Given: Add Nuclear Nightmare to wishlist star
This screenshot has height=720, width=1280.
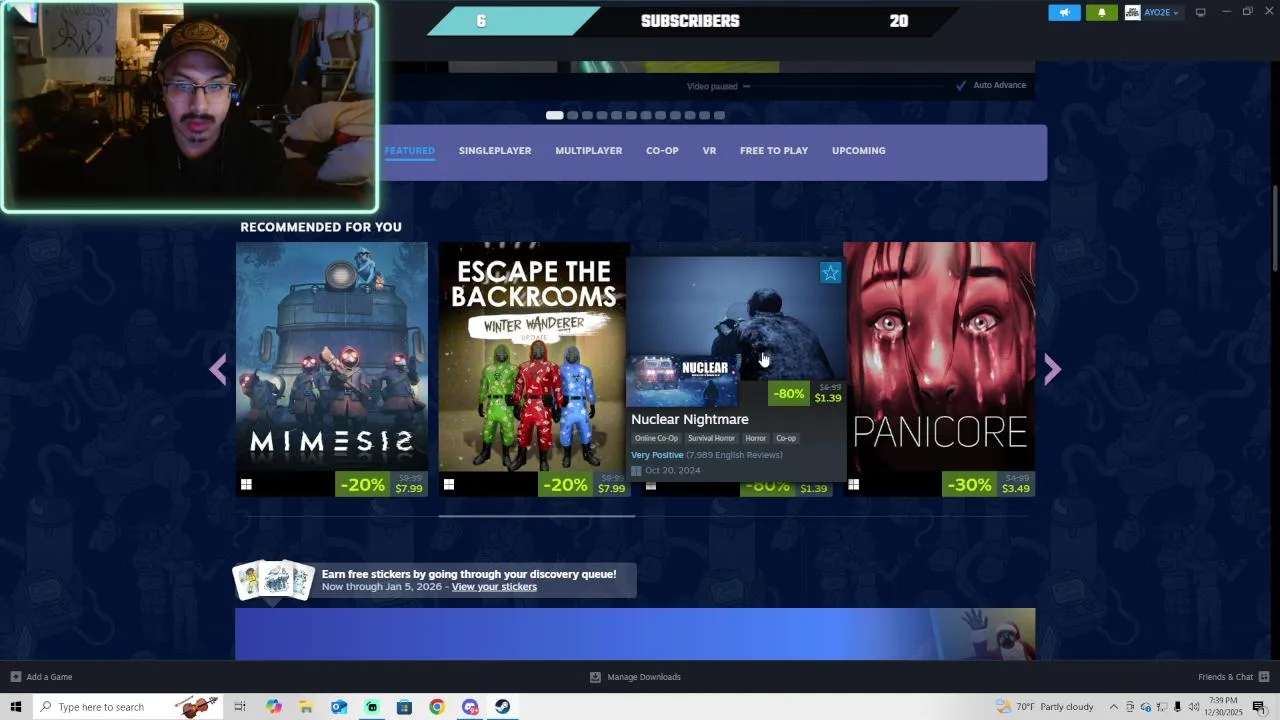Looking at the screenshot, I should click(x=831, y=273).
